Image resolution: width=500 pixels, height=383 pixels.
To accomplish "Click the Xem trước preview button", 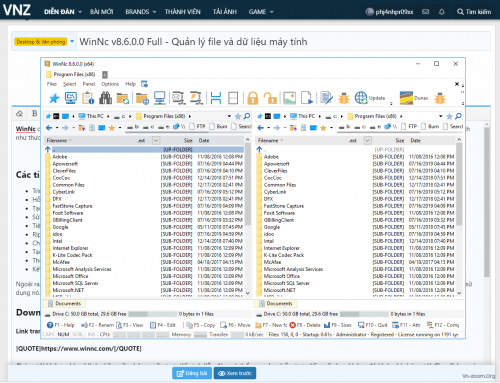I will [235, 373].
